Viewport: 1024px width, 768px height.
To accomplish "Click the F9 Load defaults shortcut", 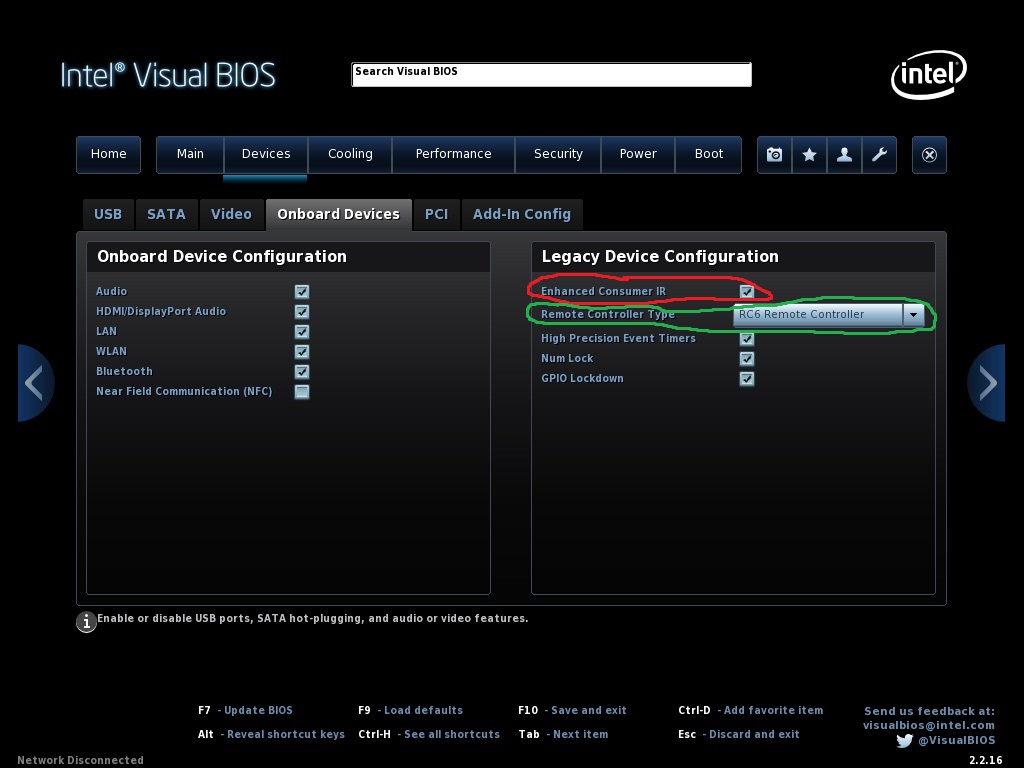I will tap(410, 711).
